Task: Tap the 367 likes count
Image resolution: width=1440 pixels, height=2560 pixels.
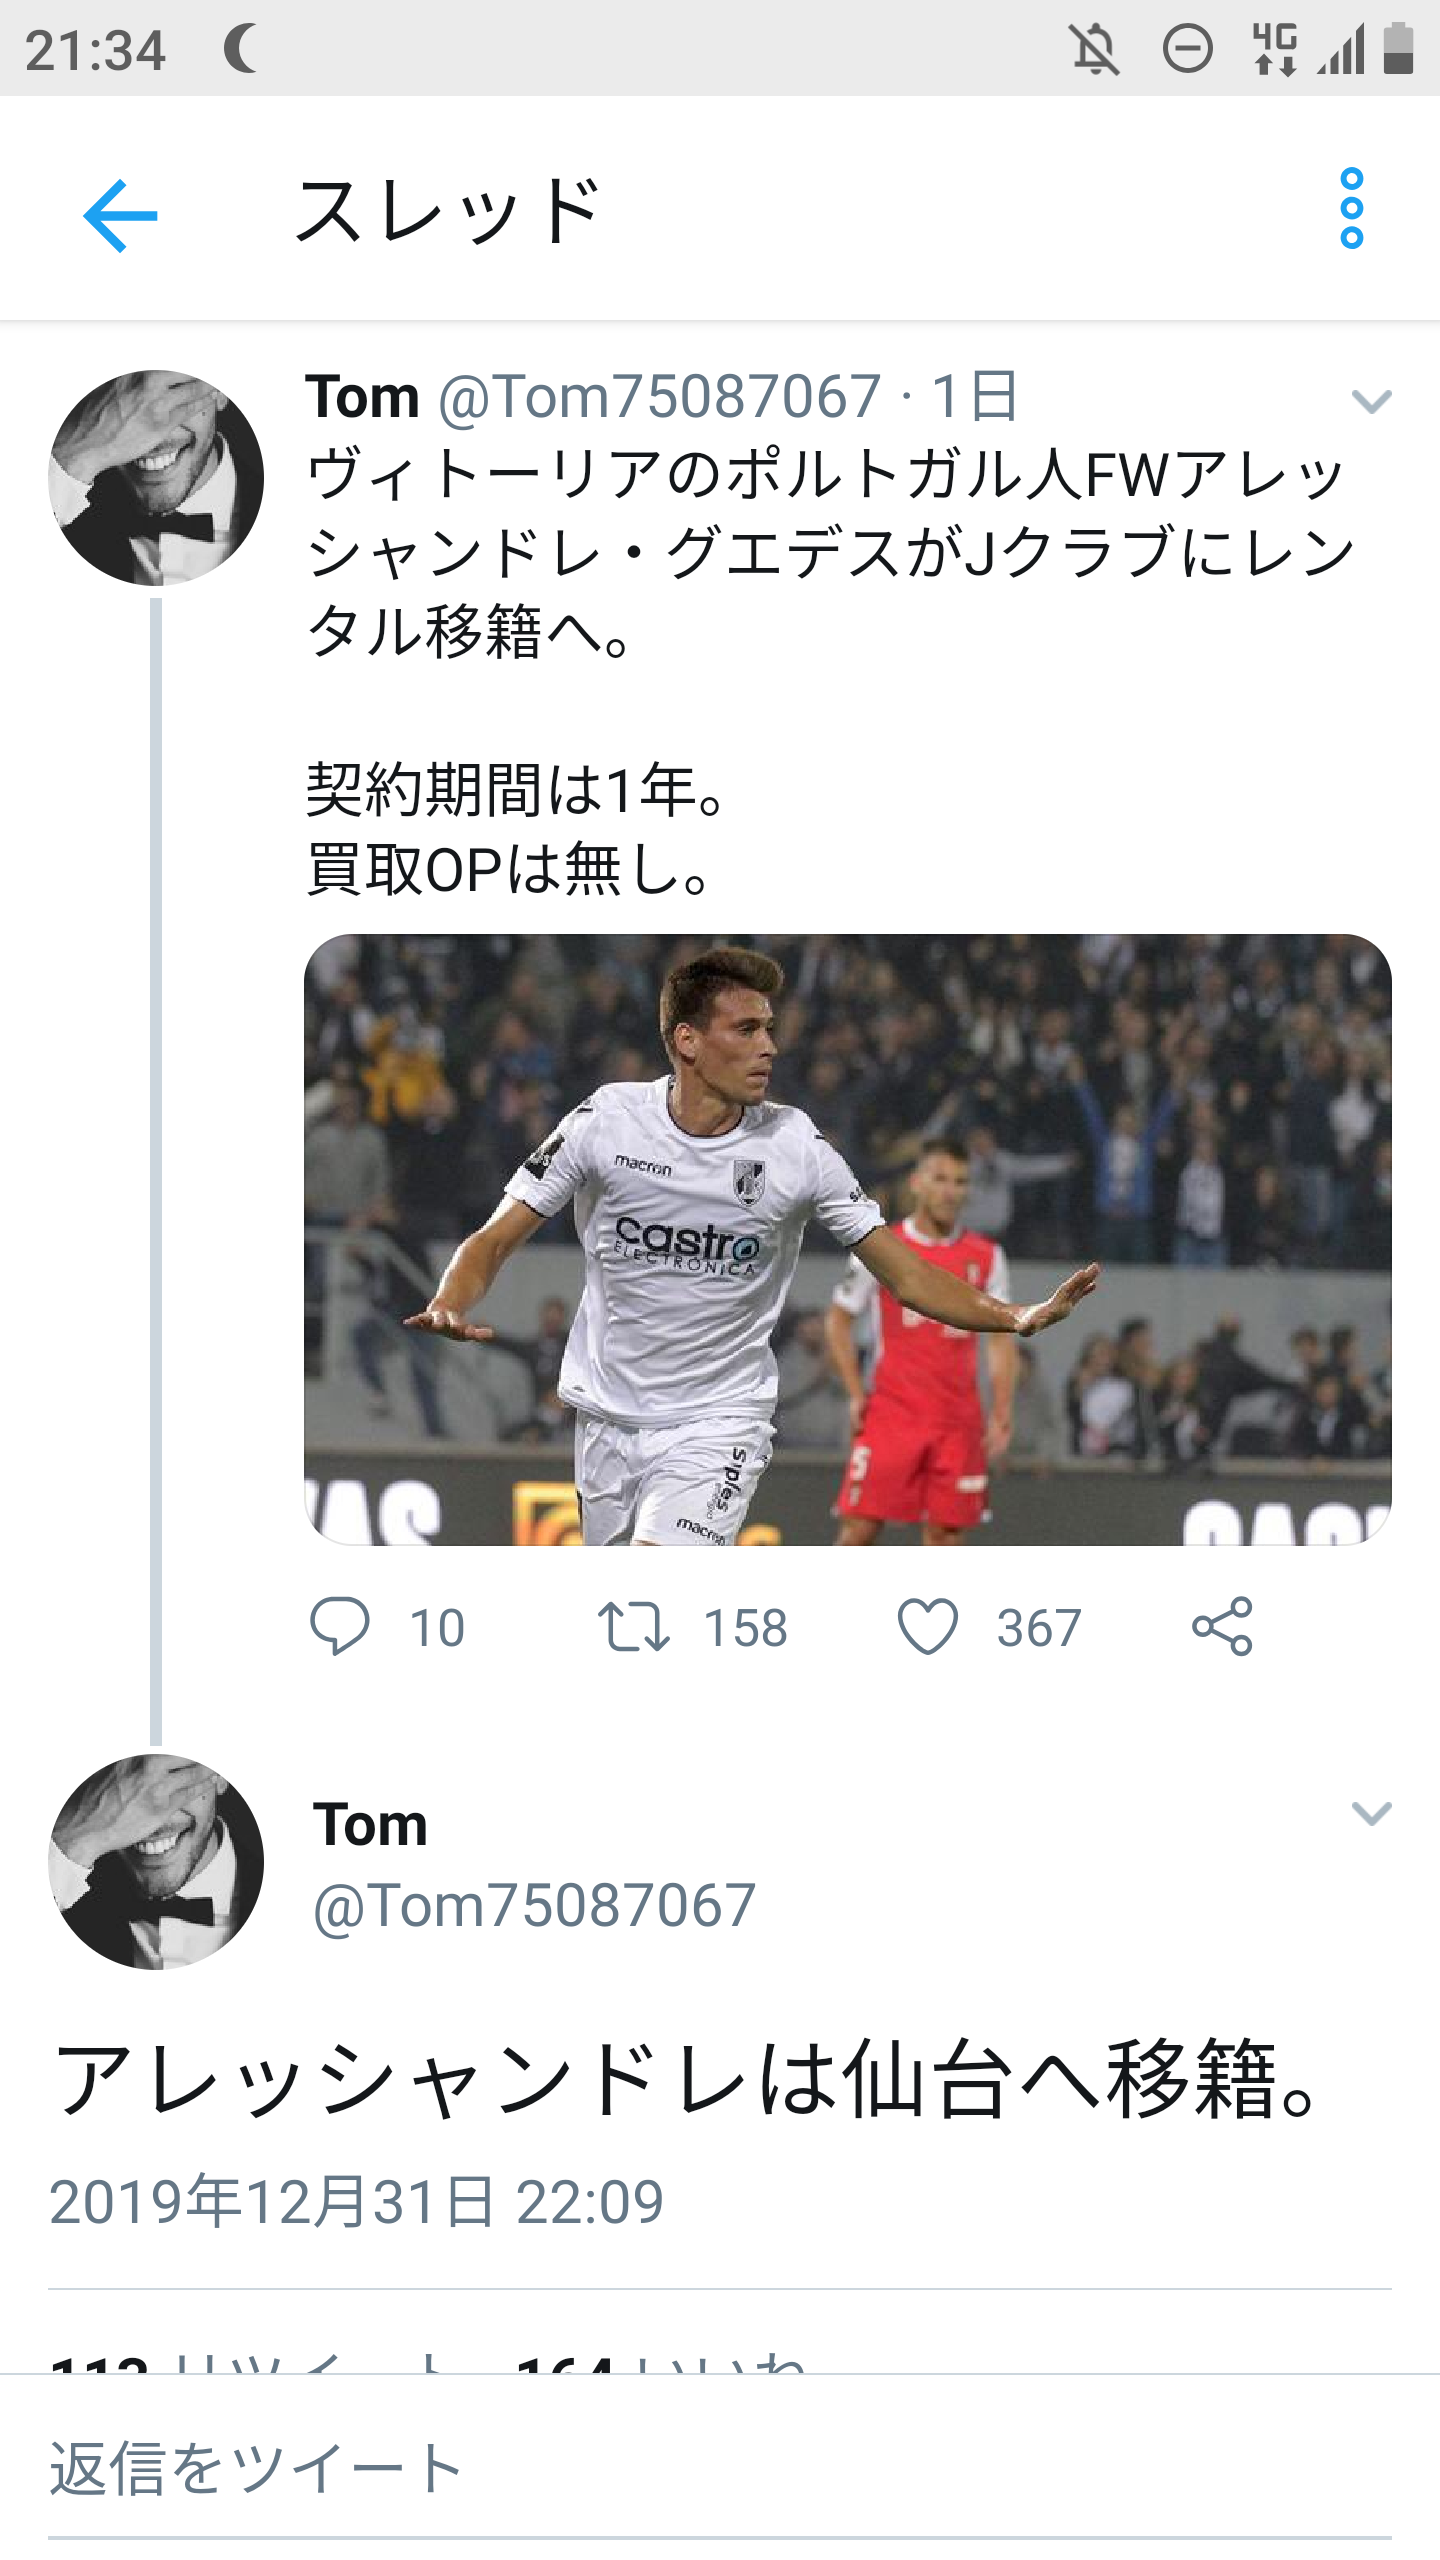Action: [1038, 1628]
